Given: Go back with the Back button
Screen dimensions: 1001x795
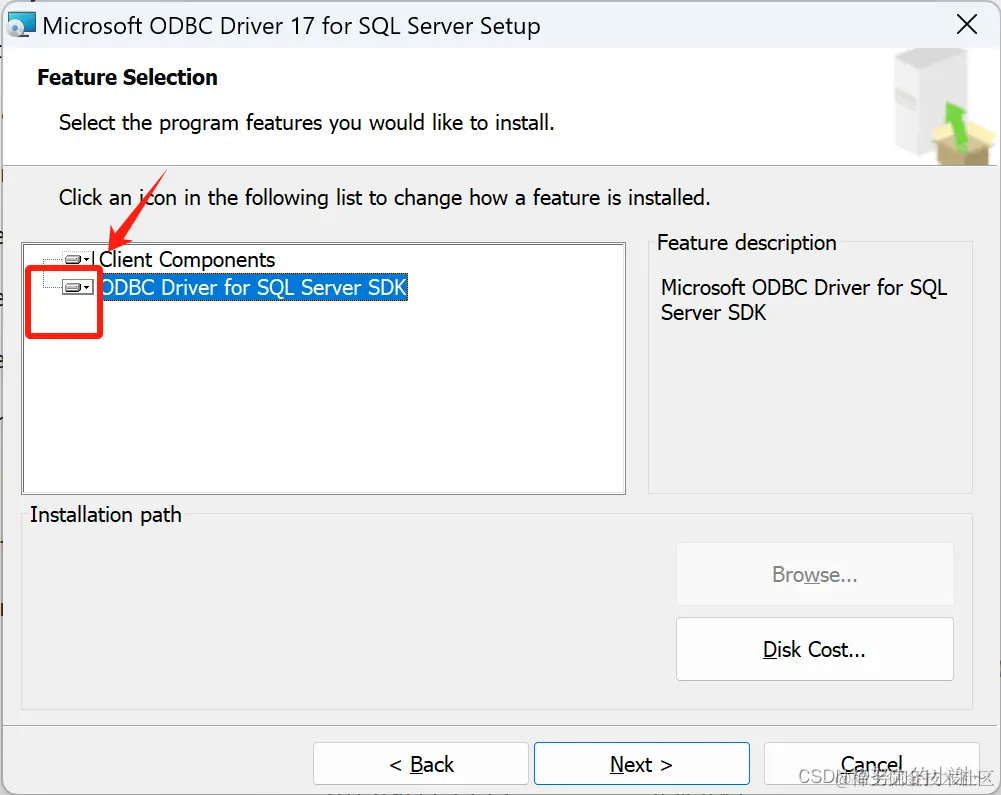Looking at the screenshot, I should click(x=421, y=764).
